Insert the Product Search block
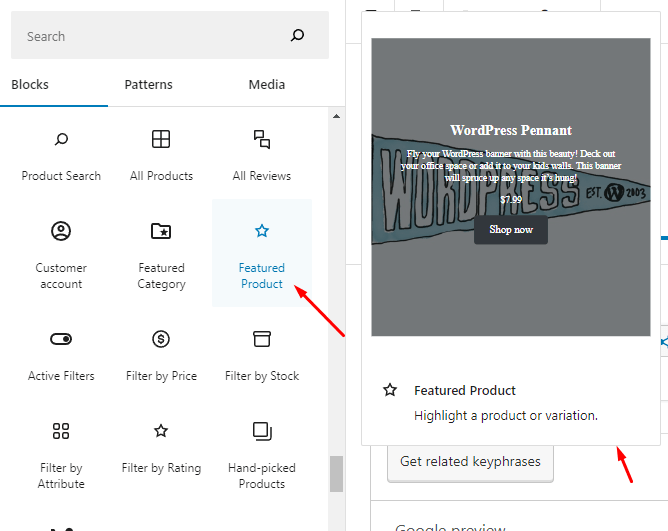 [61, 154]
